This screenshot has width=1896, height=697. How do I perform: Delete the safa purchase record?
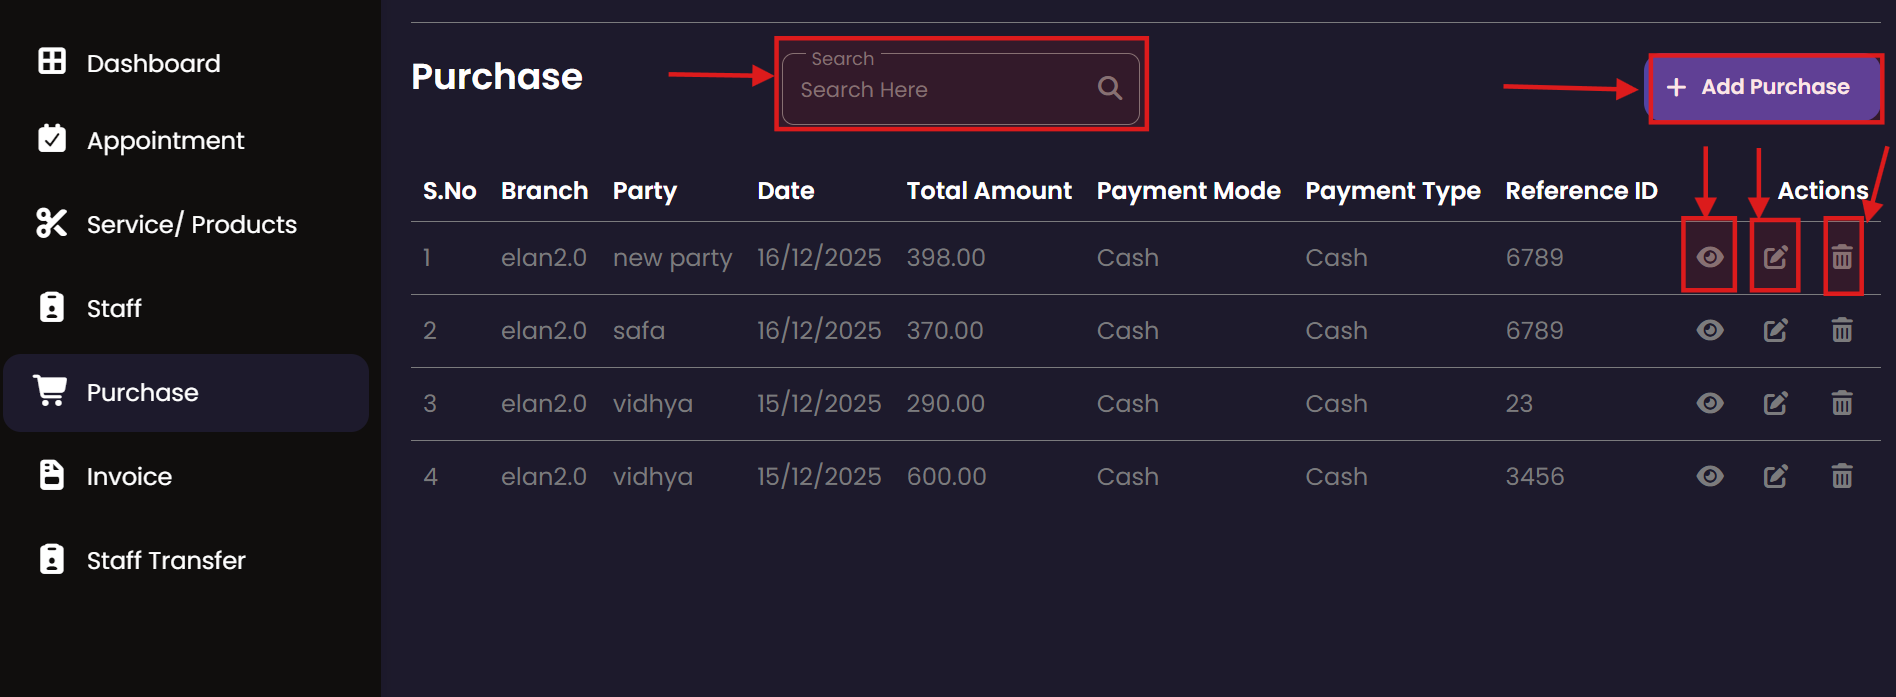1842,330
